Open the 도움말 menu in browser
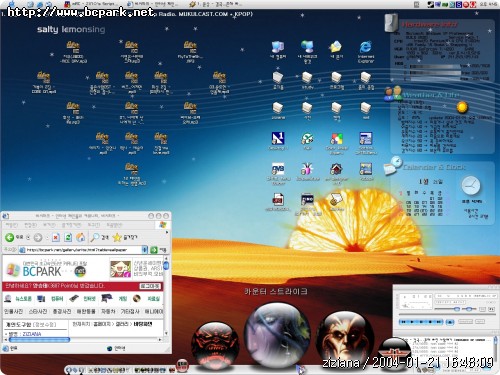Image resolution: width=500 pixels, height=375 pixels. [x=115, y=225]
